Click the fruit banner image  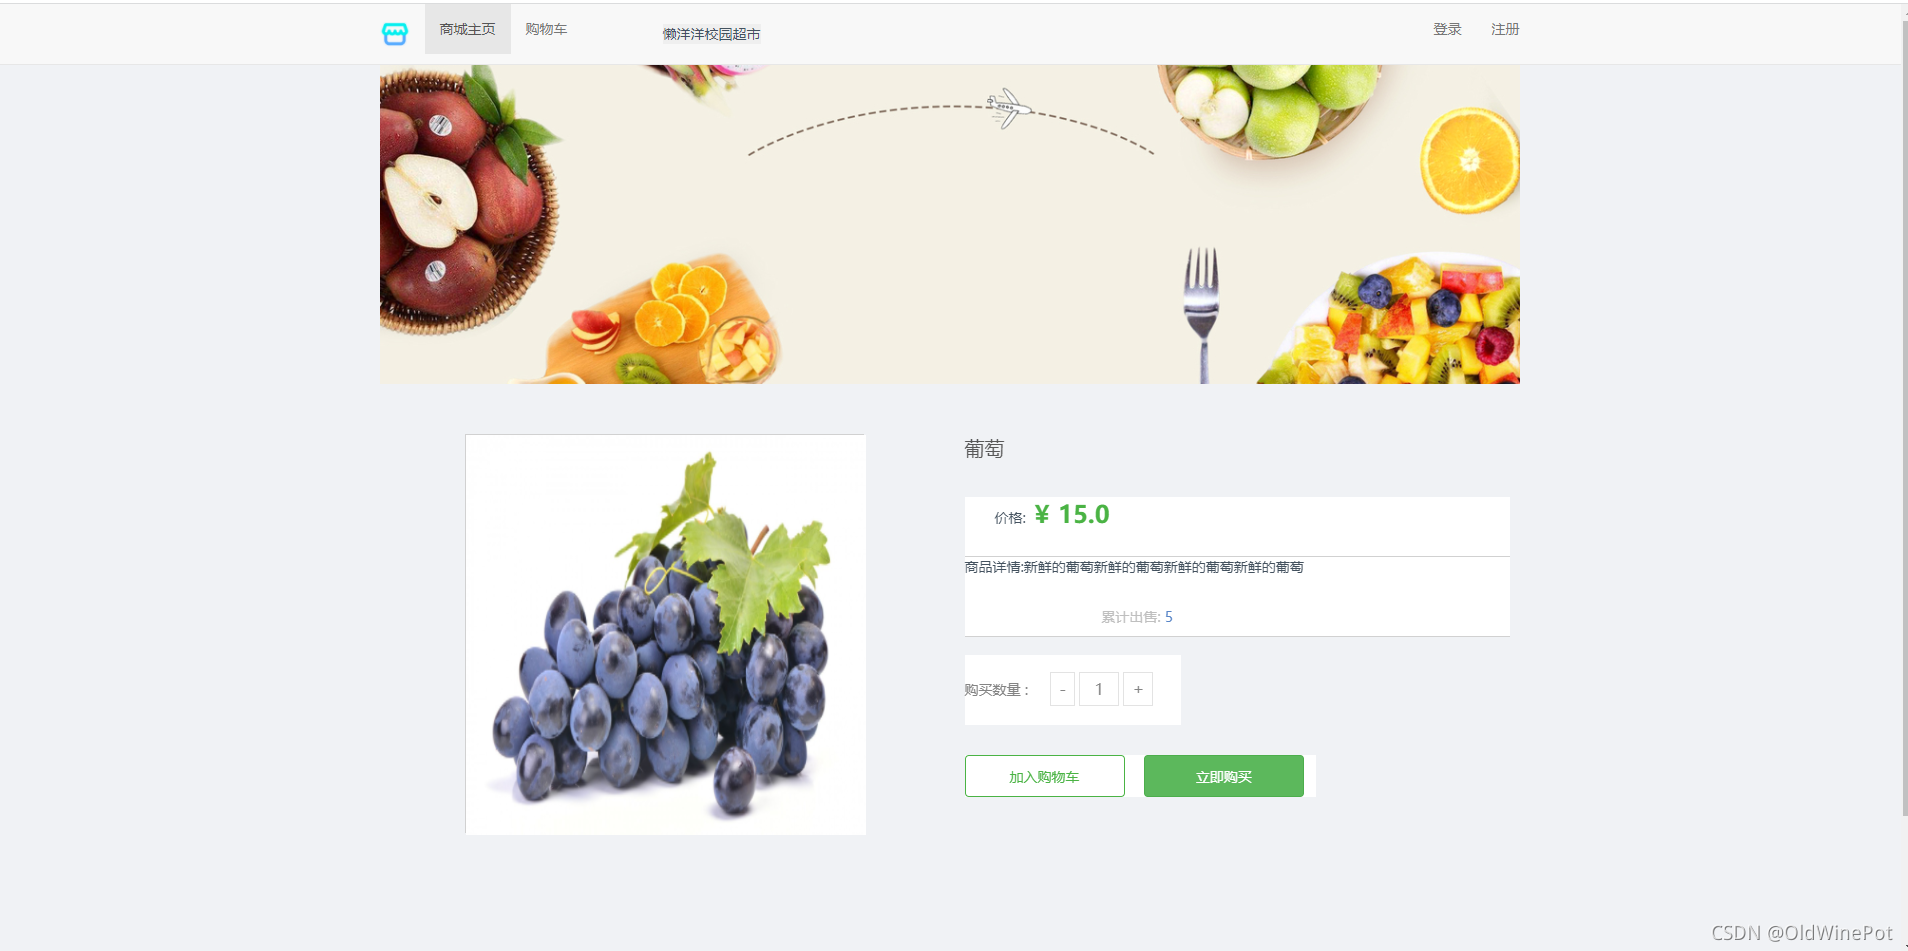(950, 225)
